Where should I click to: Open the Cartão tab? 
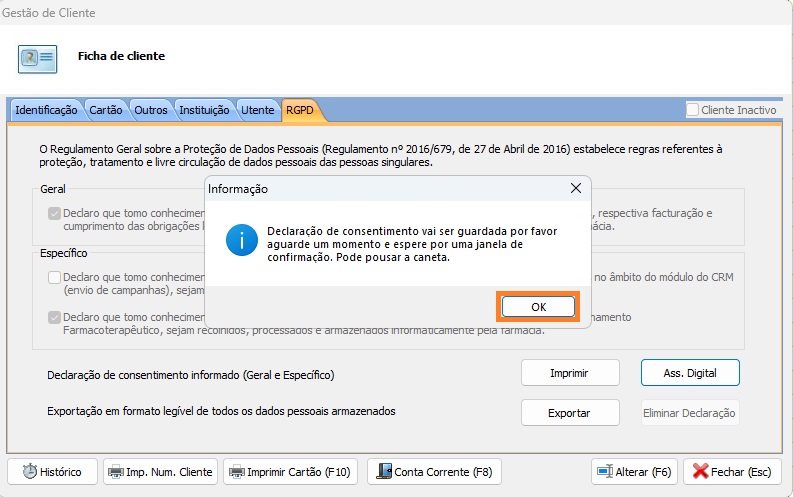click(x=106, y=110)
